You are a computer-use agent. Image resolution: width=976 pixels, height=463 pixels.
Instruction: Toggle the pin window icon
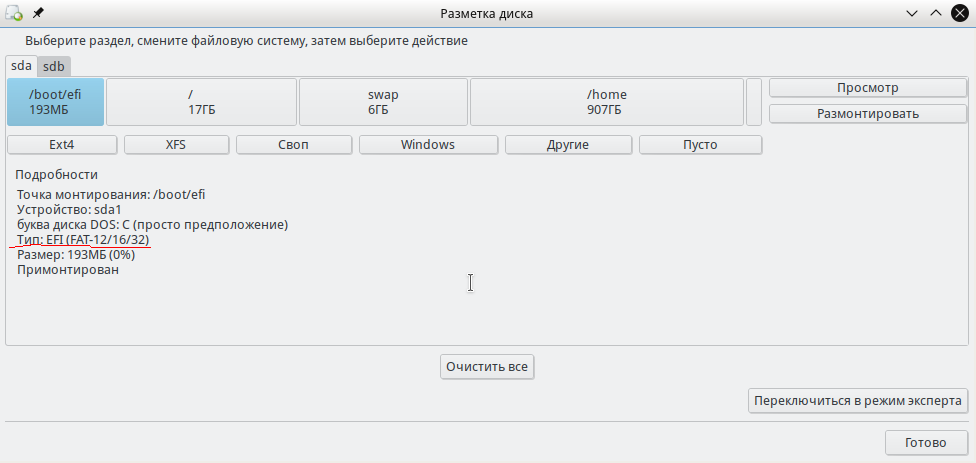(x=38, y=13)
